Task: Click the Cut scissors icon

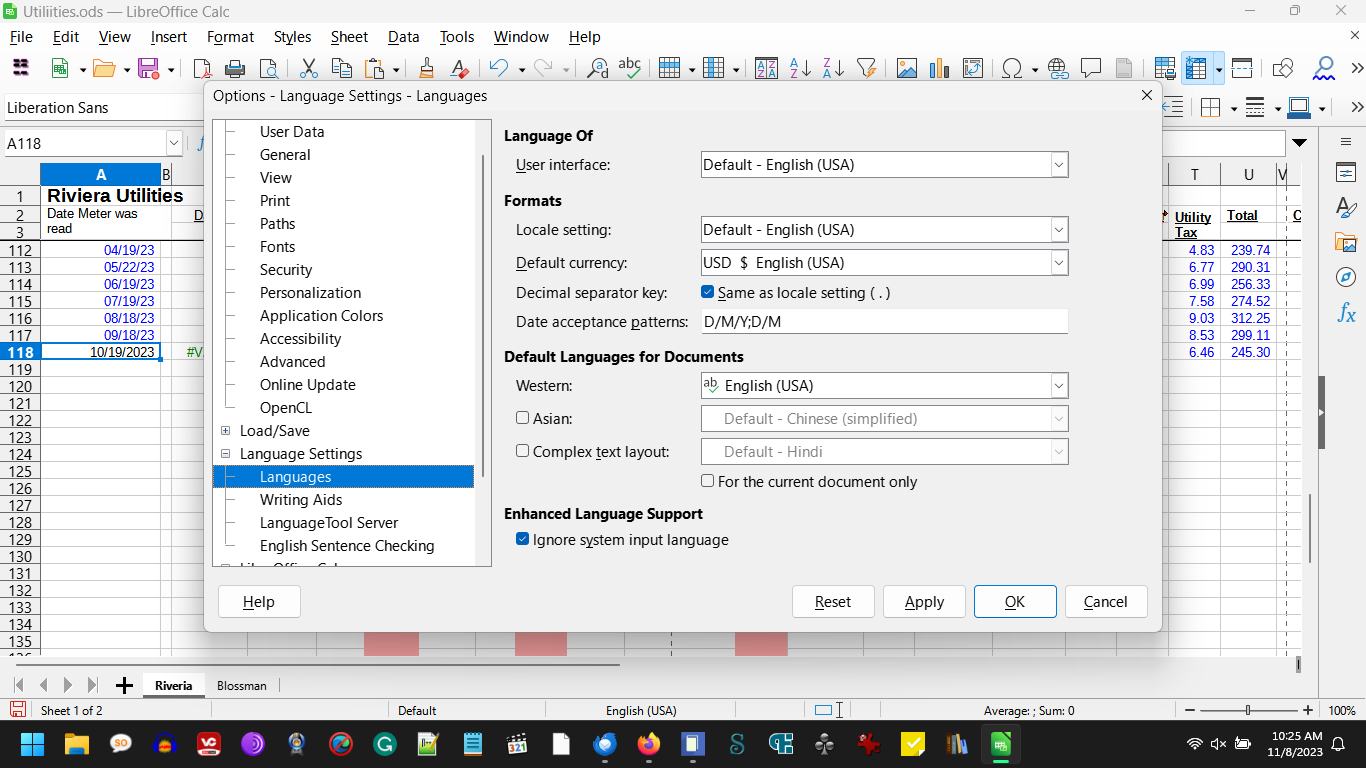Action: [x=309, y=68]
